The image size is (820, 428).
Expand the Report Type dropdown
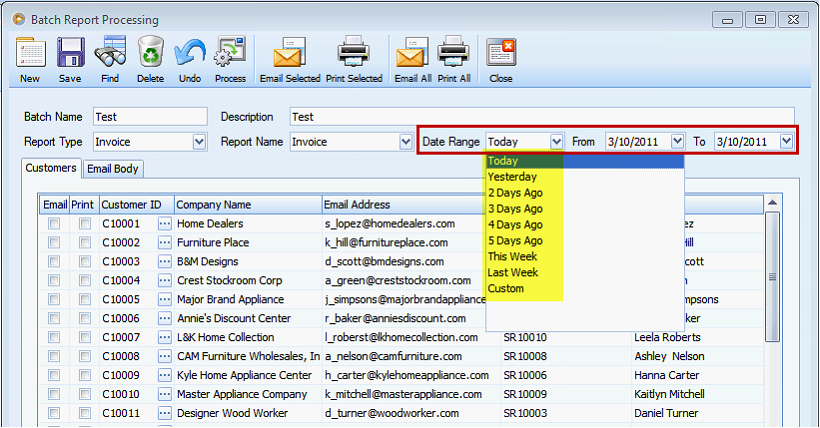click(x=199, y=142)
